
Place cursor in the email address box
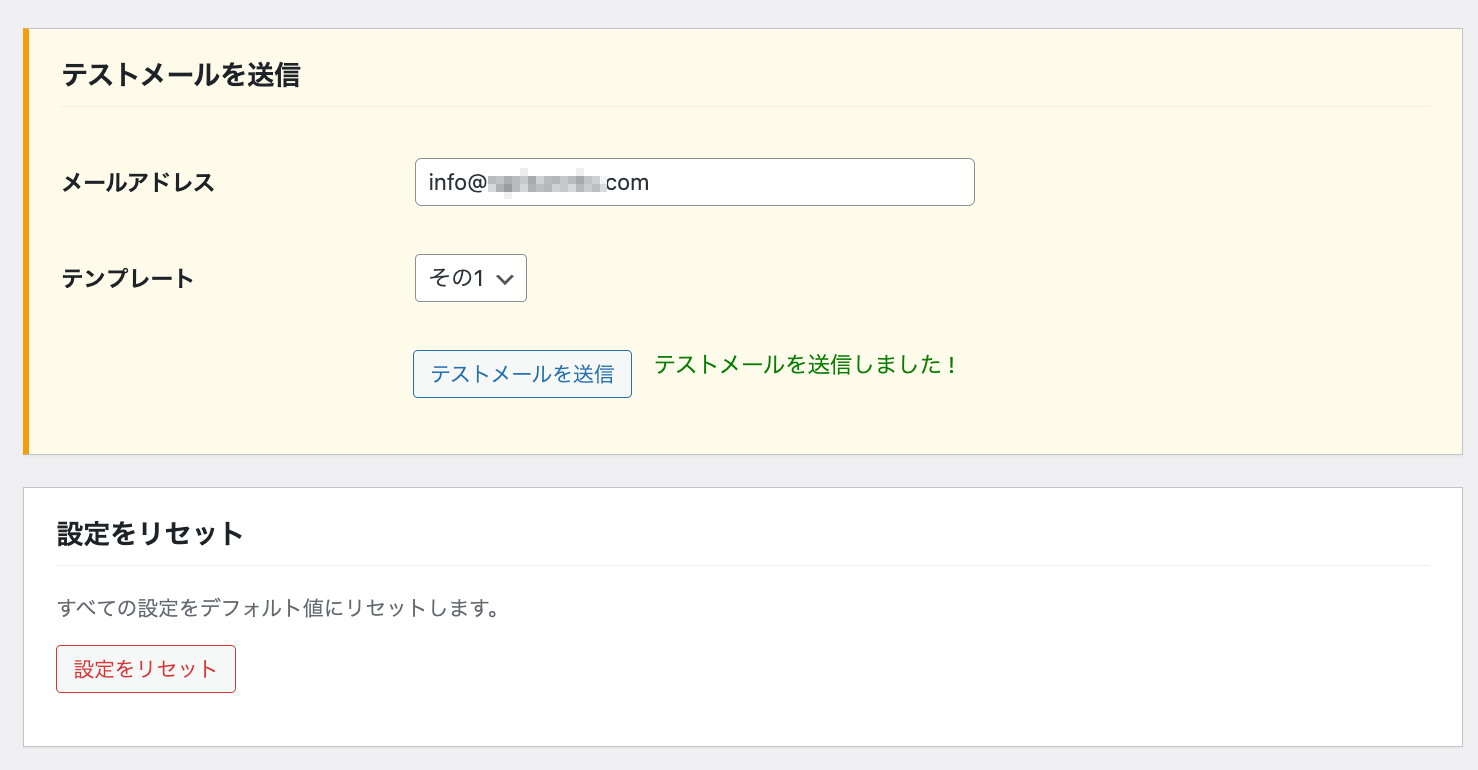click(x=694, y=182)
